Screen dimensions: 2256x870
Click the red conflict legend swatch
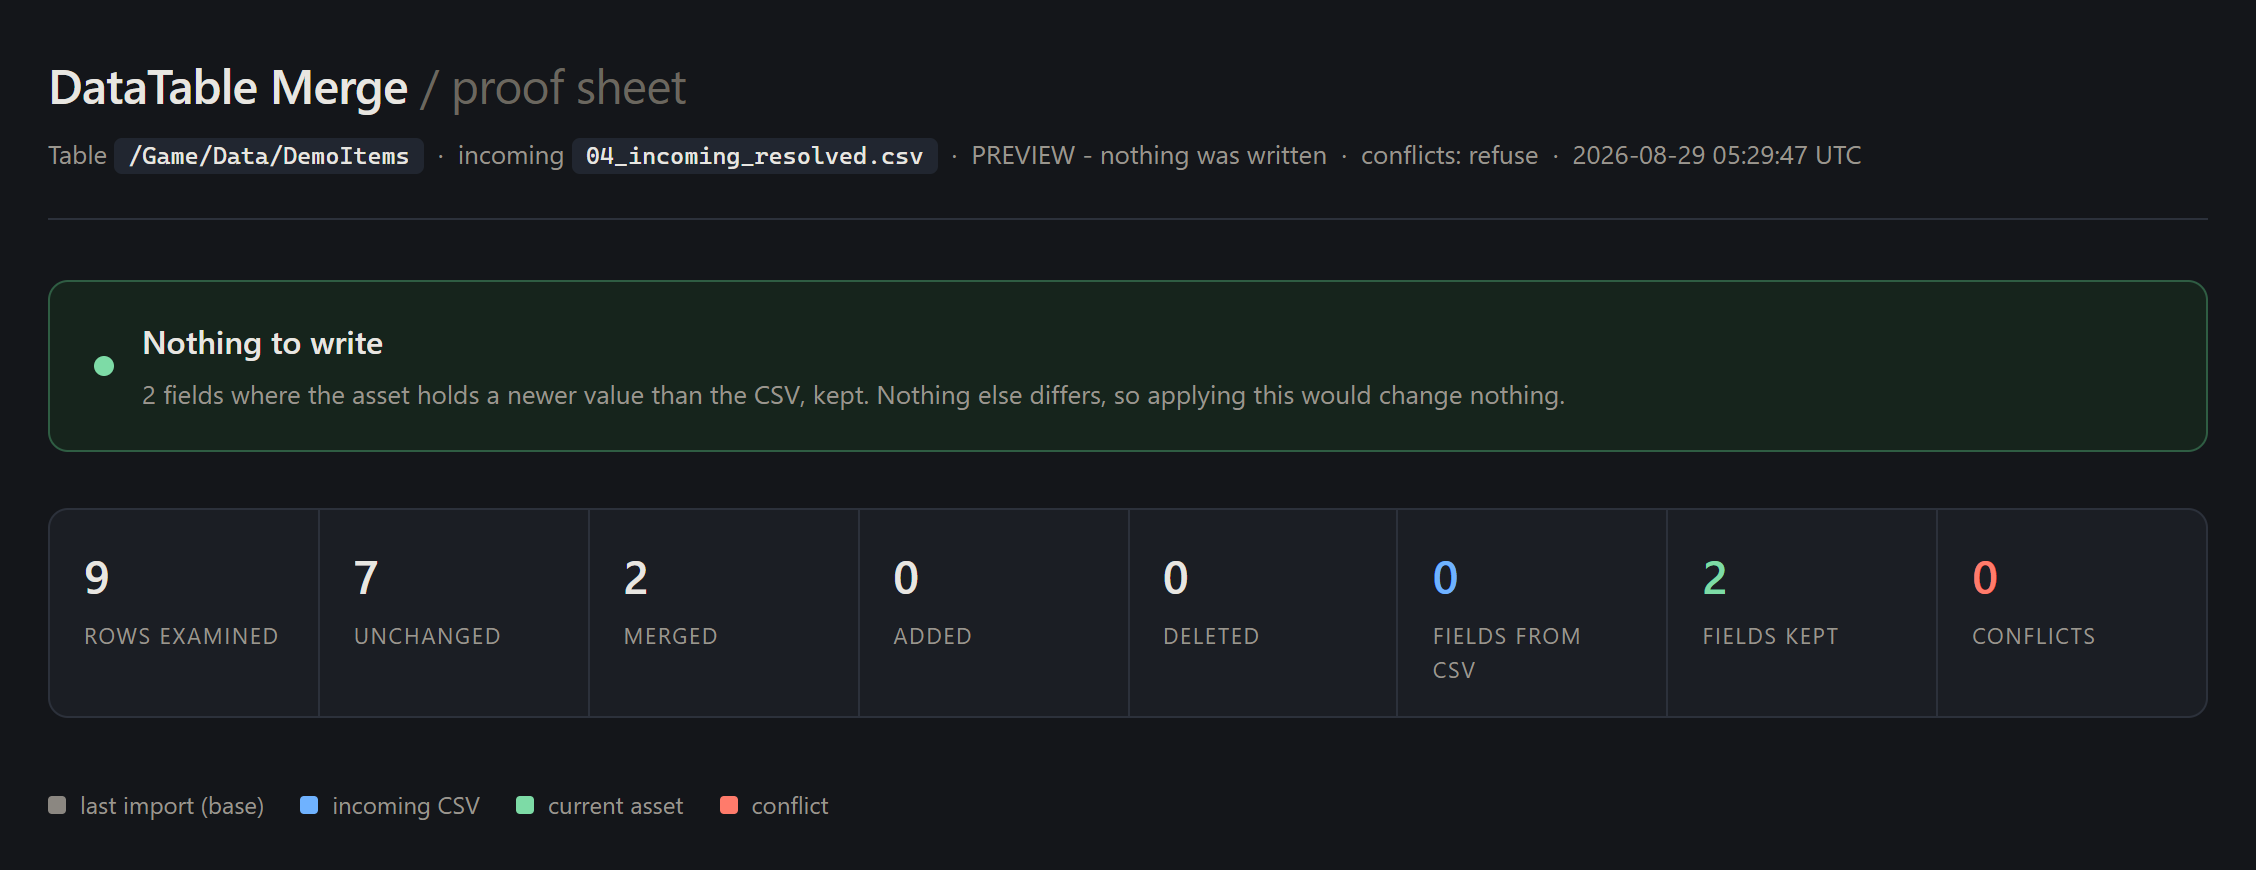pos(729,805)
